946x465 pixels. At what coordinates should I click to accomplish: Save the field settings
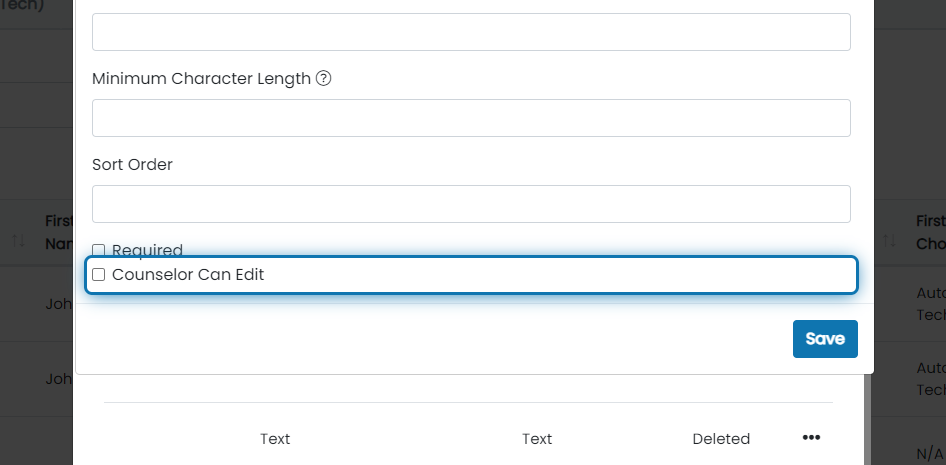pyautogui.click(x=825, y=339)
